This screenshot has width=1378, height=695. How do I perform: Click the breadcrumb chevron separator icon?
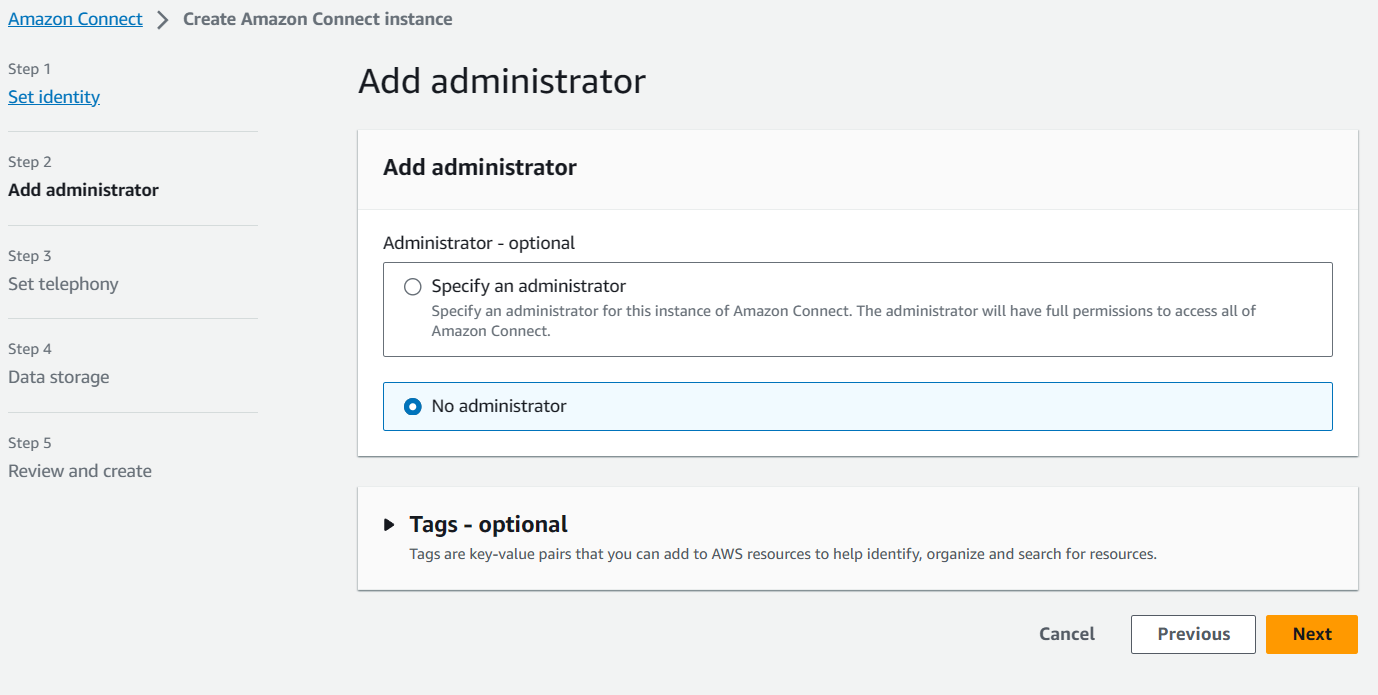163,20
